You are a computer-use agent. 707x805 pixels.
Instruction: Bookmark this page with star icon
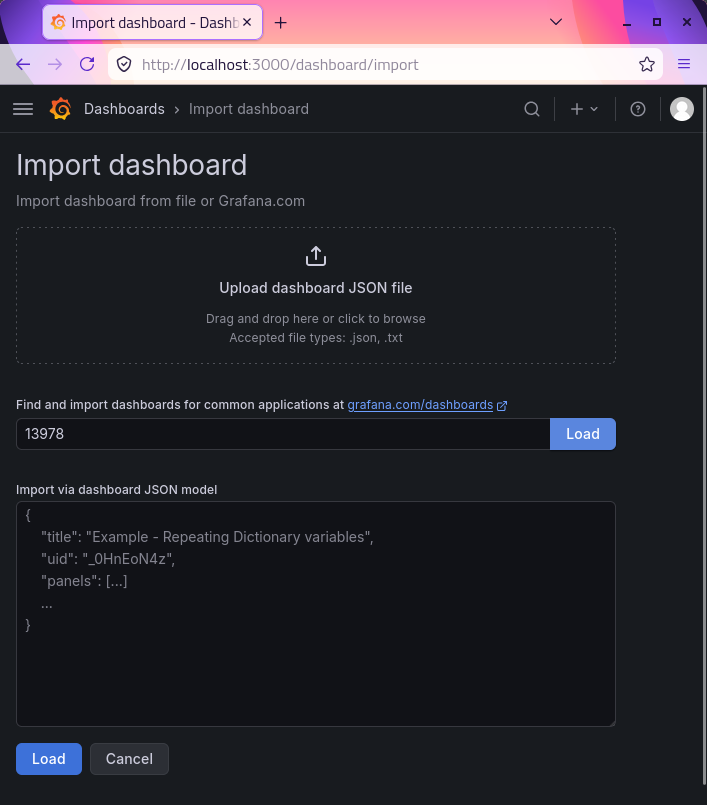pos(647,64)
